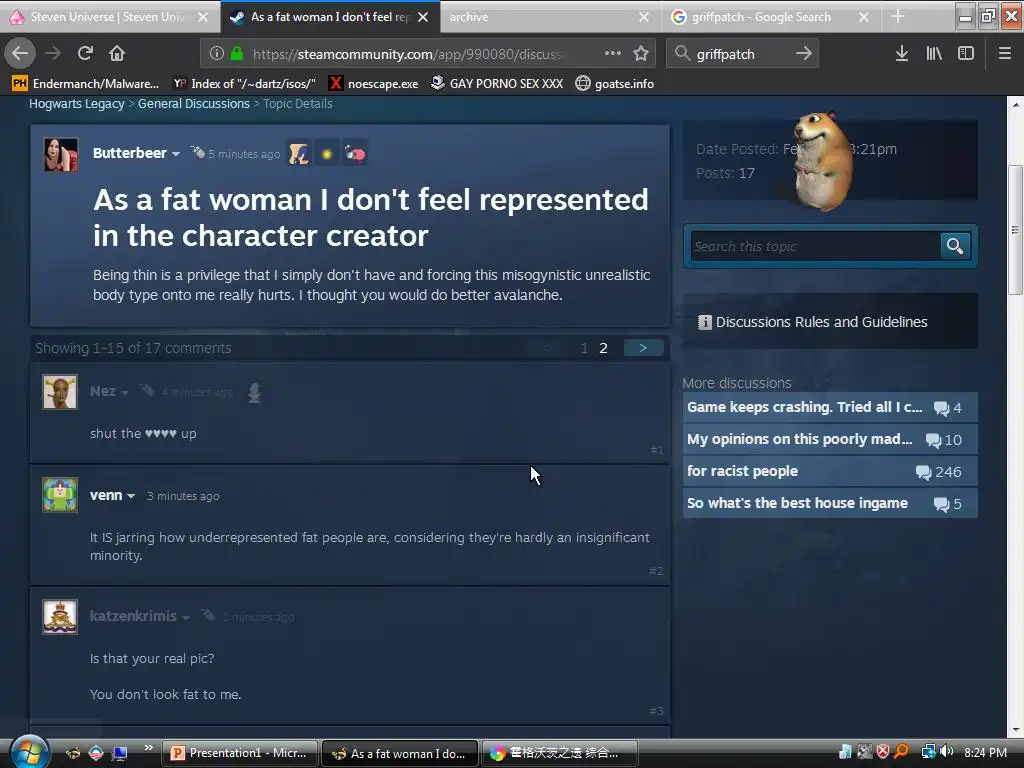
Task: Click the yellow star badge on original post
Action: 327,154
